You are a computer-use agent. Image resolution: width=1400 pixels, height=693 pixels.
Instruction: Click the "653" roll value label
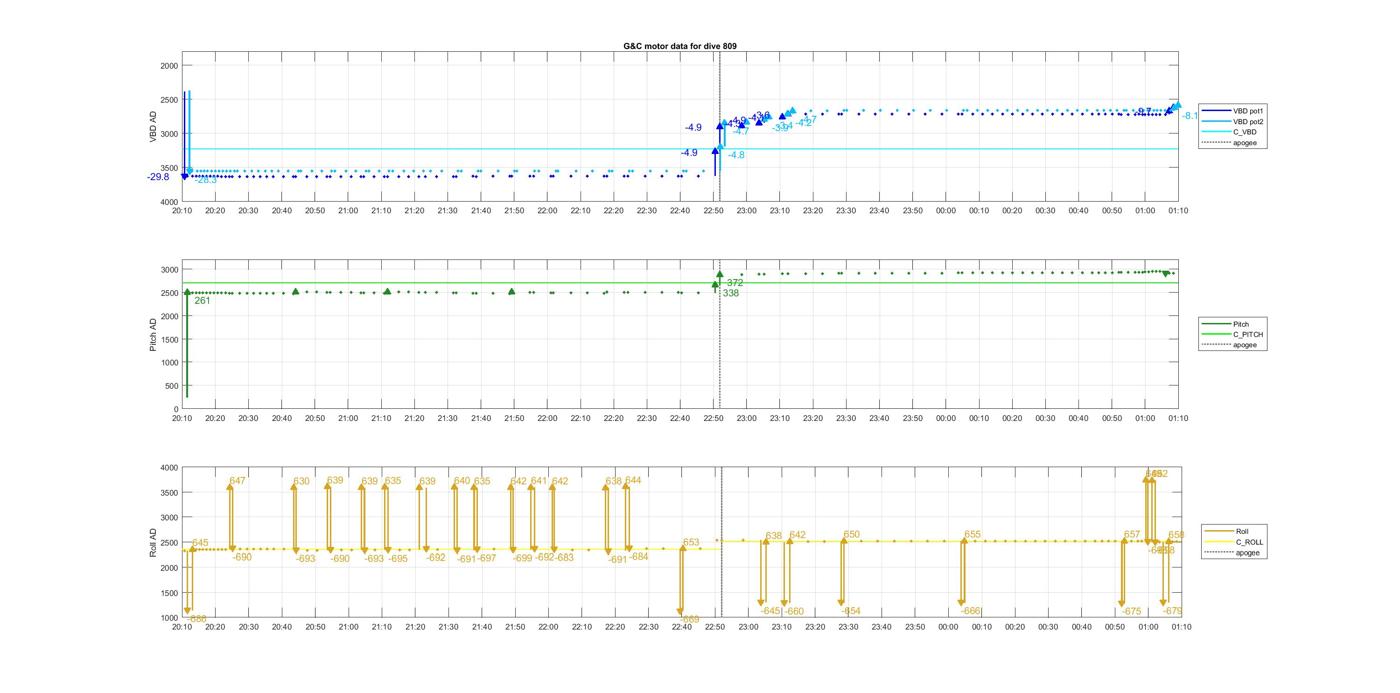click(x=691, y=543)
